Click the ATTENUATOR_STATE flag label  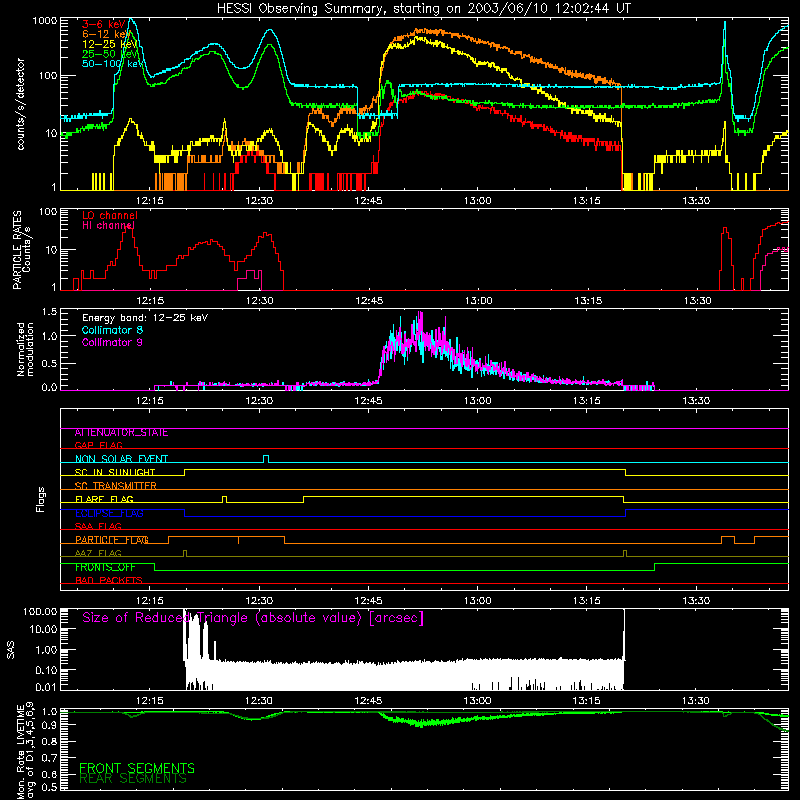121,433
